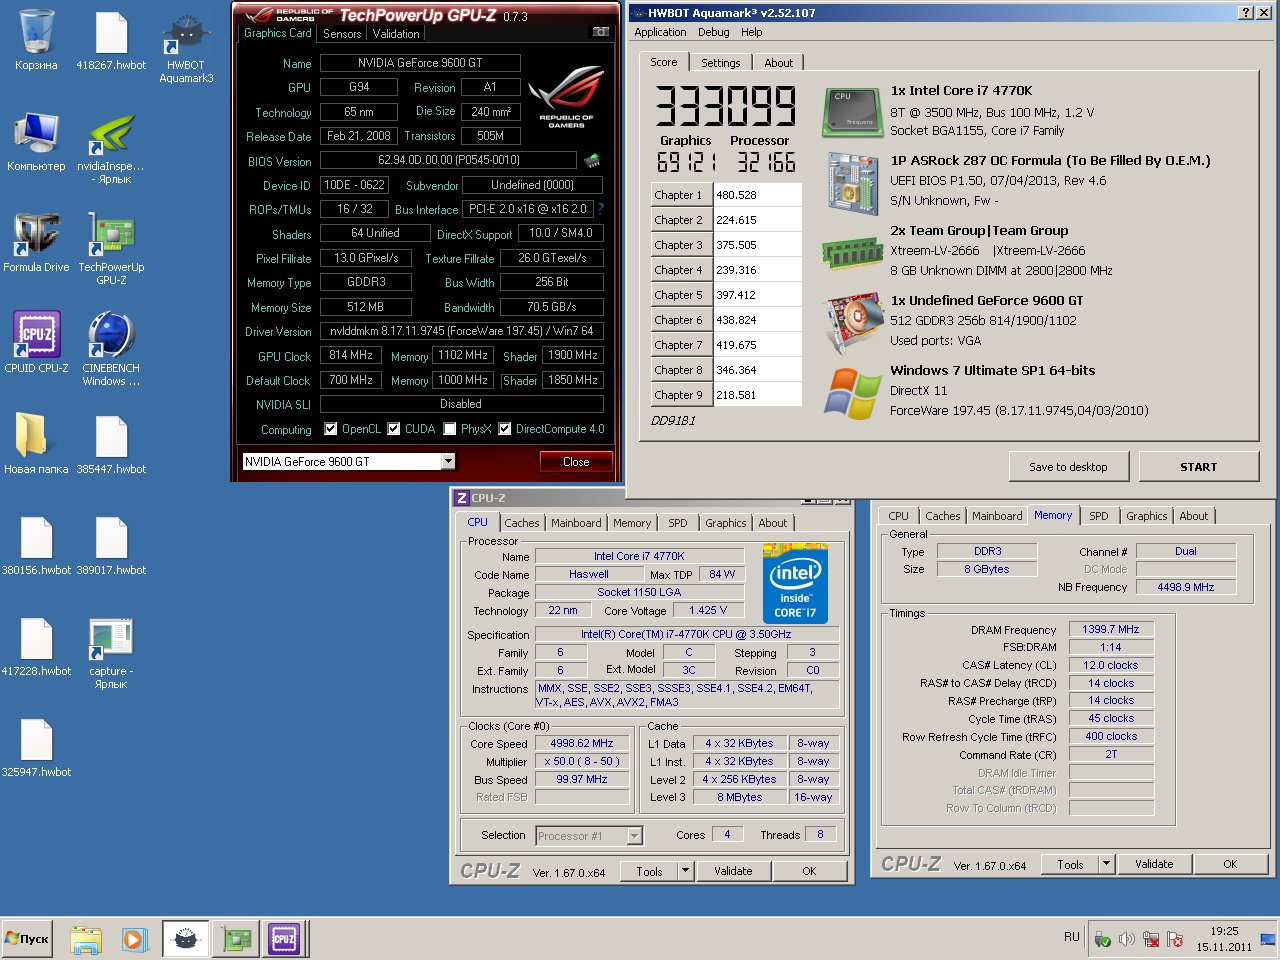
Task: Select the 389017.hwbot file icon
Action: [x=111, y=545]
